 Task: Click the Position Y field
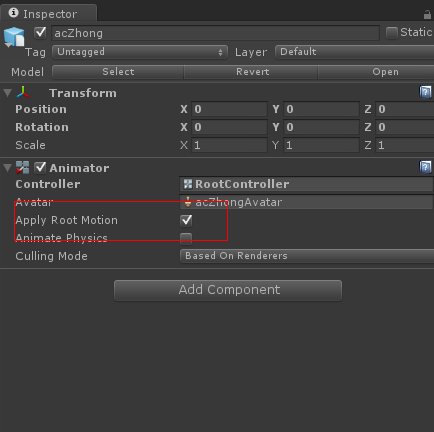tap(321, 109)
